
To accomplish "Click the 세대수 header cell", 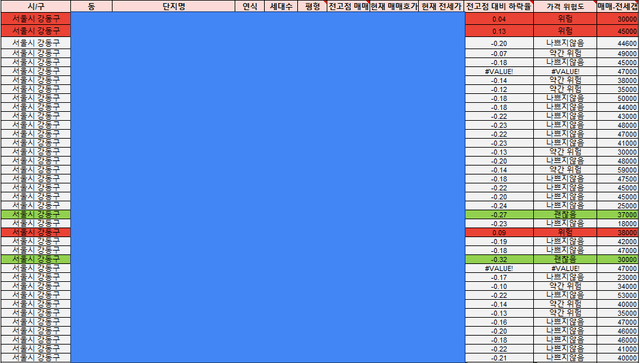I will tap(281, 6).
